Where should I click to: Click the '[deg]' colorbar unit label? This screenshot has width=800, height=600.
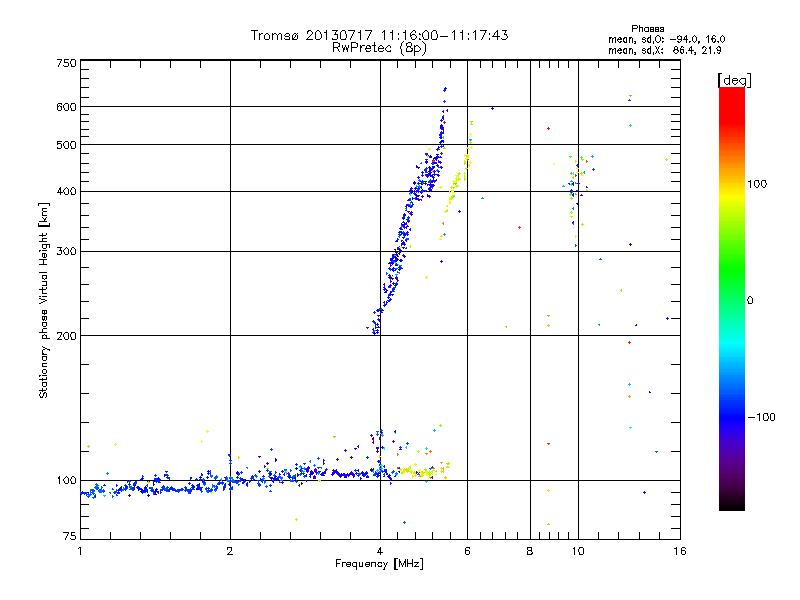pyautogui.click(x=734, y=80)
